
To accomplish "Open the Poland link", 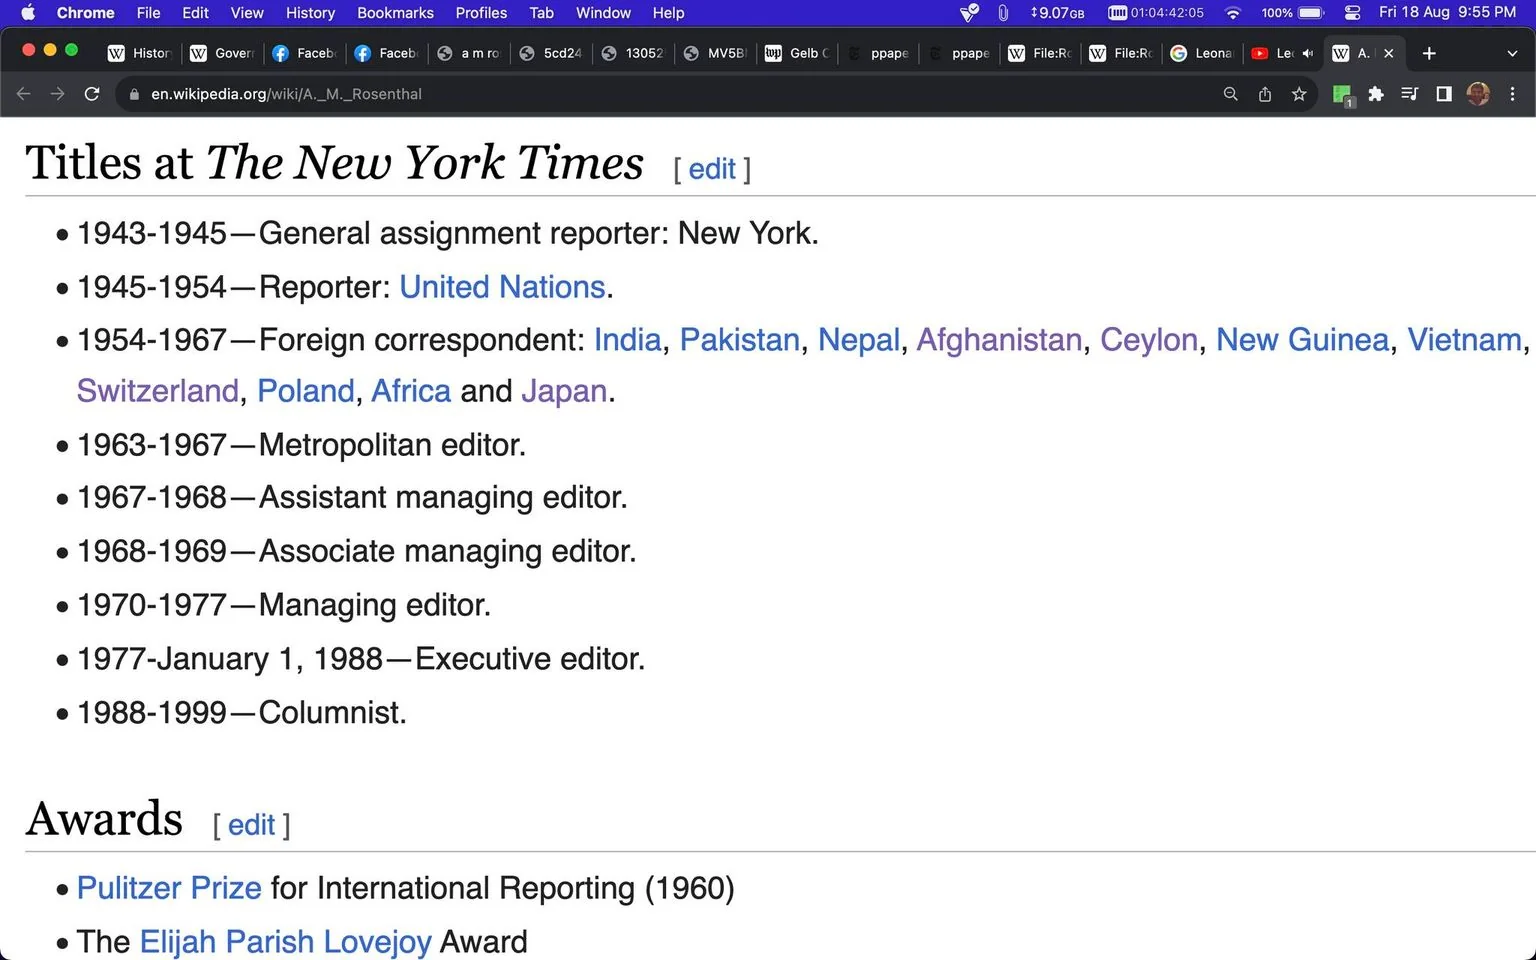I will 306,391.
